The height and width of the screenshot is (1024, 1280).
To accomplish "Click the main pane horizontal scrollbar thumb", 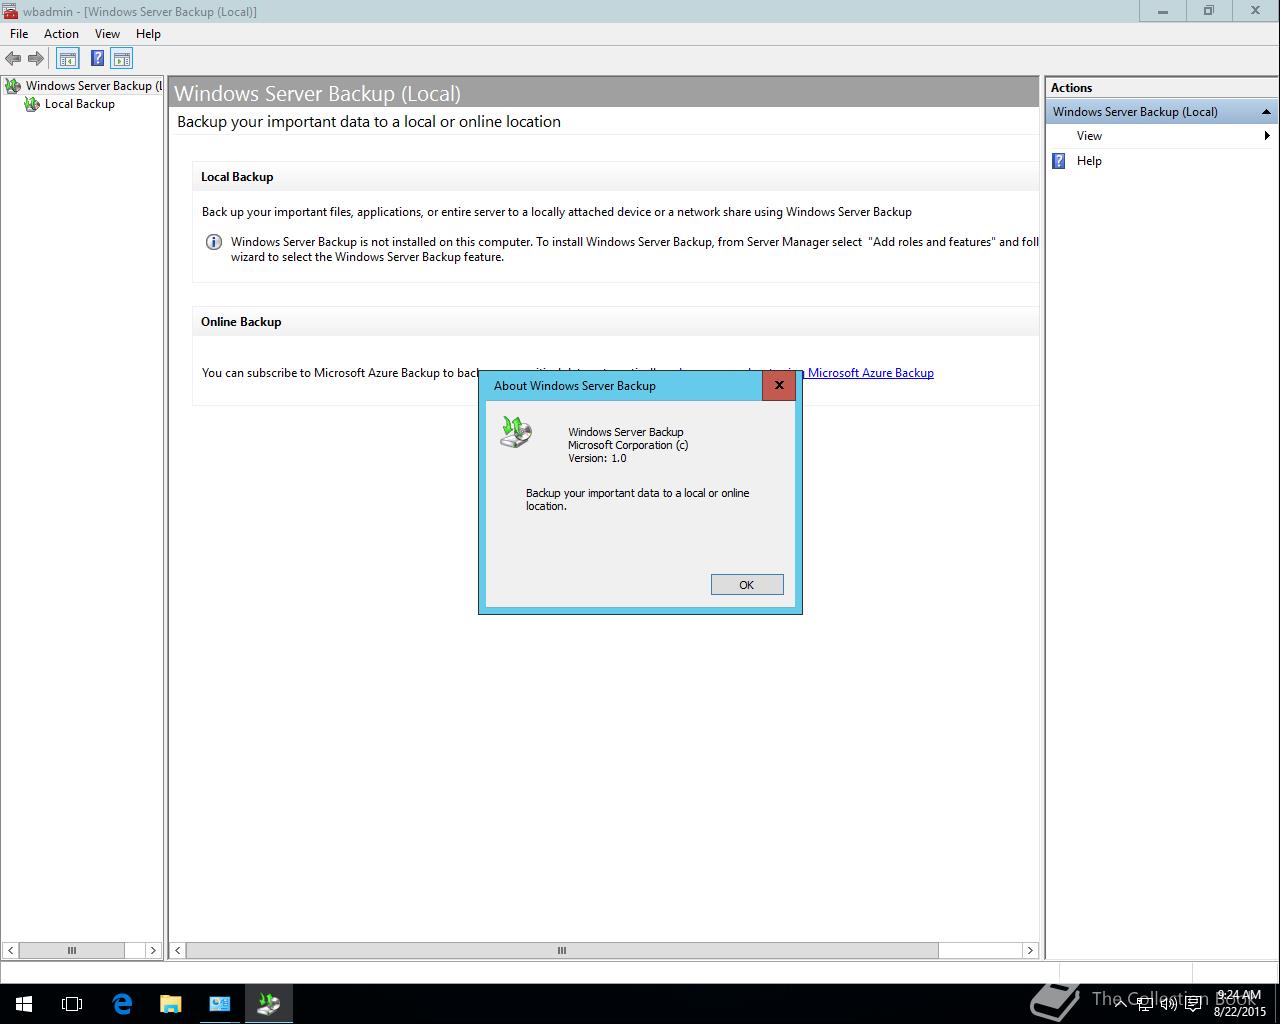I will coord(562,950).
